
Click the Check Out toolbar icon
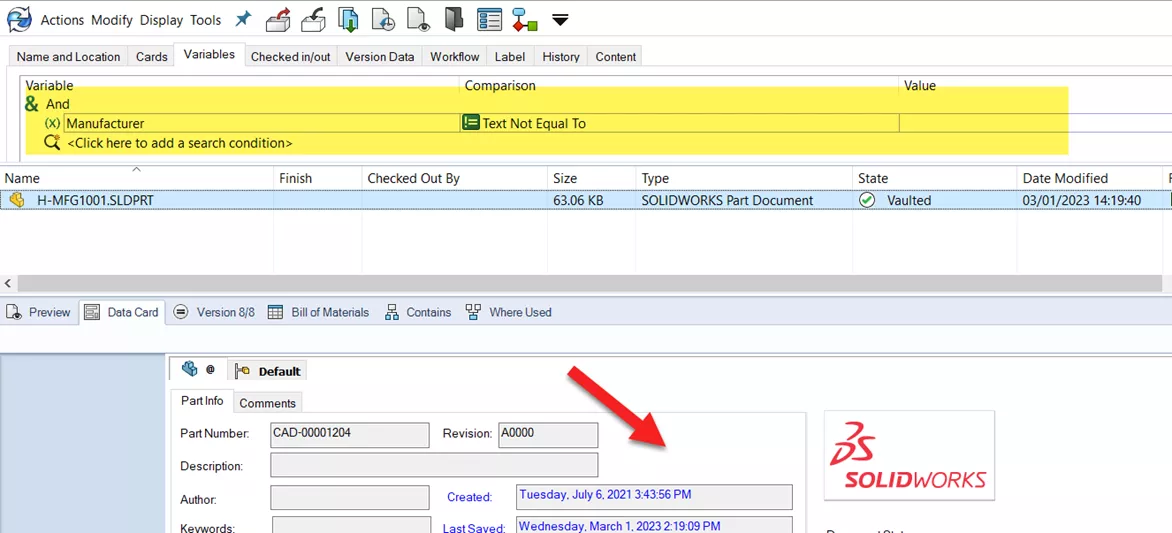[x=279, y=19]
